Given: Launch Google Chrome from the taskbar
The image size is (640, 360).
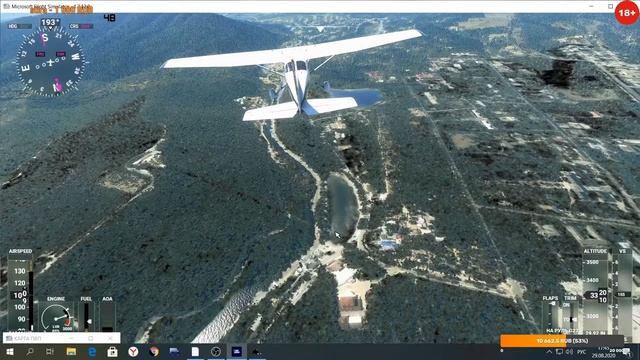Looking at the screenshot, I should coord(154,352).
